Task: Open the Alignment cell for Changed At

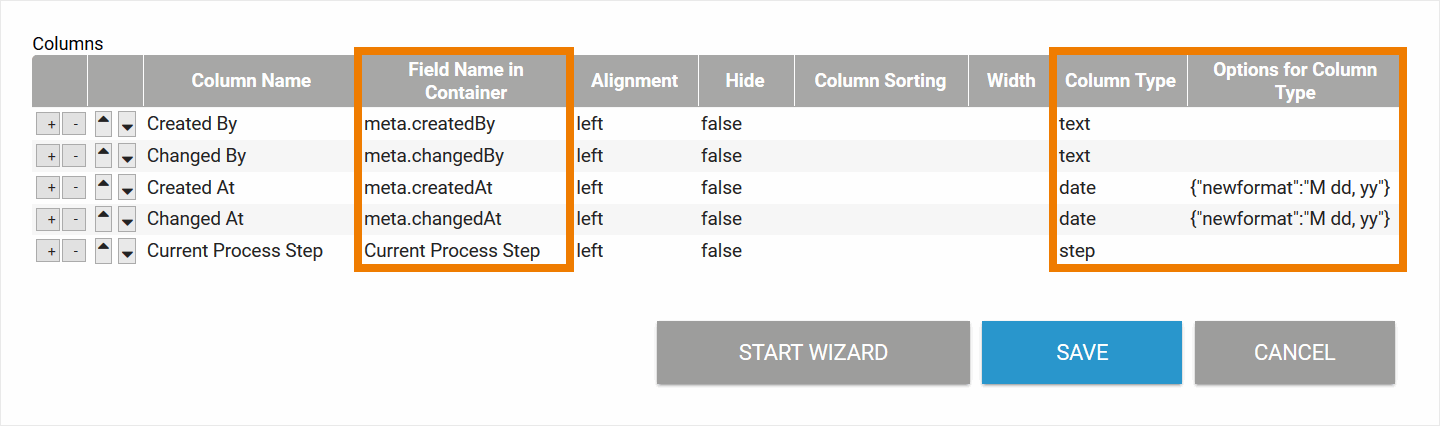Action: click(x=590, y=219)
